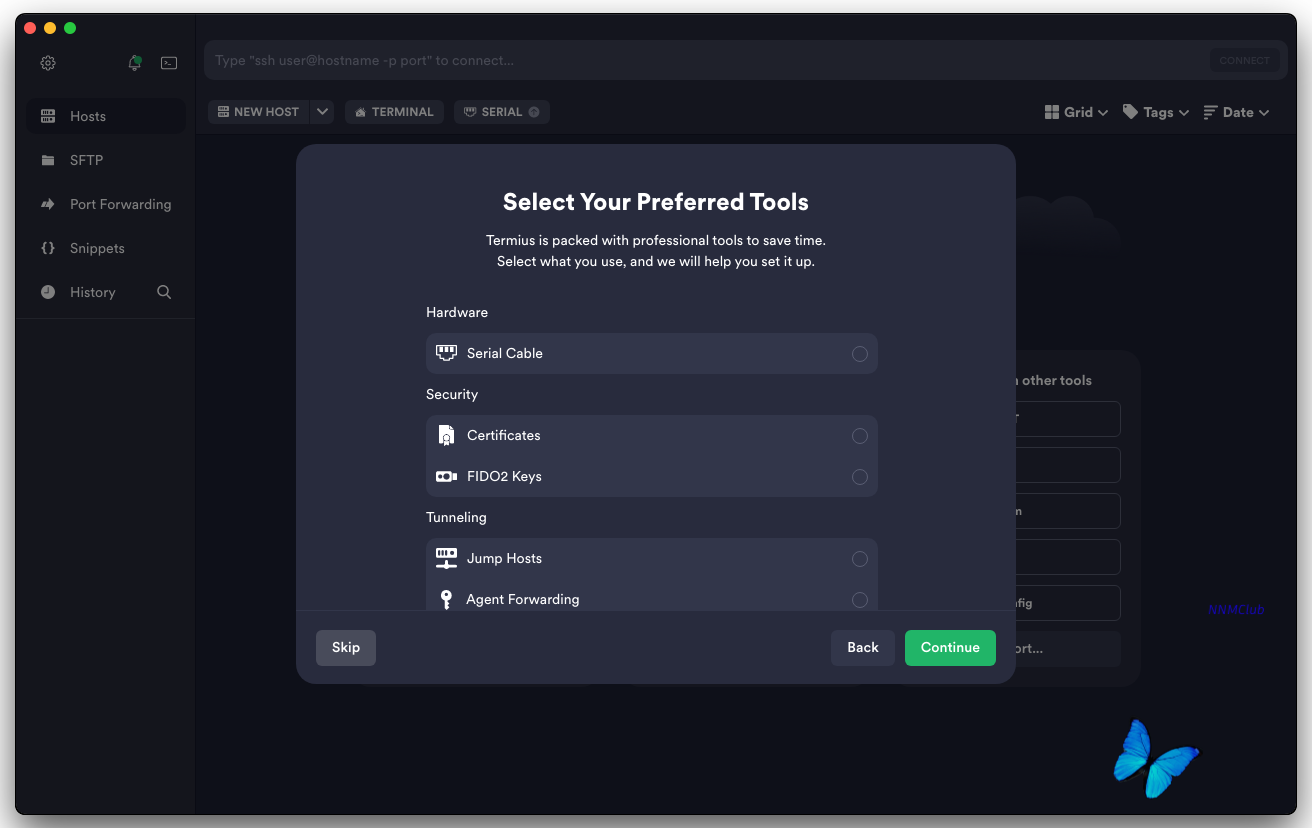The height and width of the screenshot is (828, 1312).
Task: Launch a TERMINAL from the toolbar
Action: (395, 112)
